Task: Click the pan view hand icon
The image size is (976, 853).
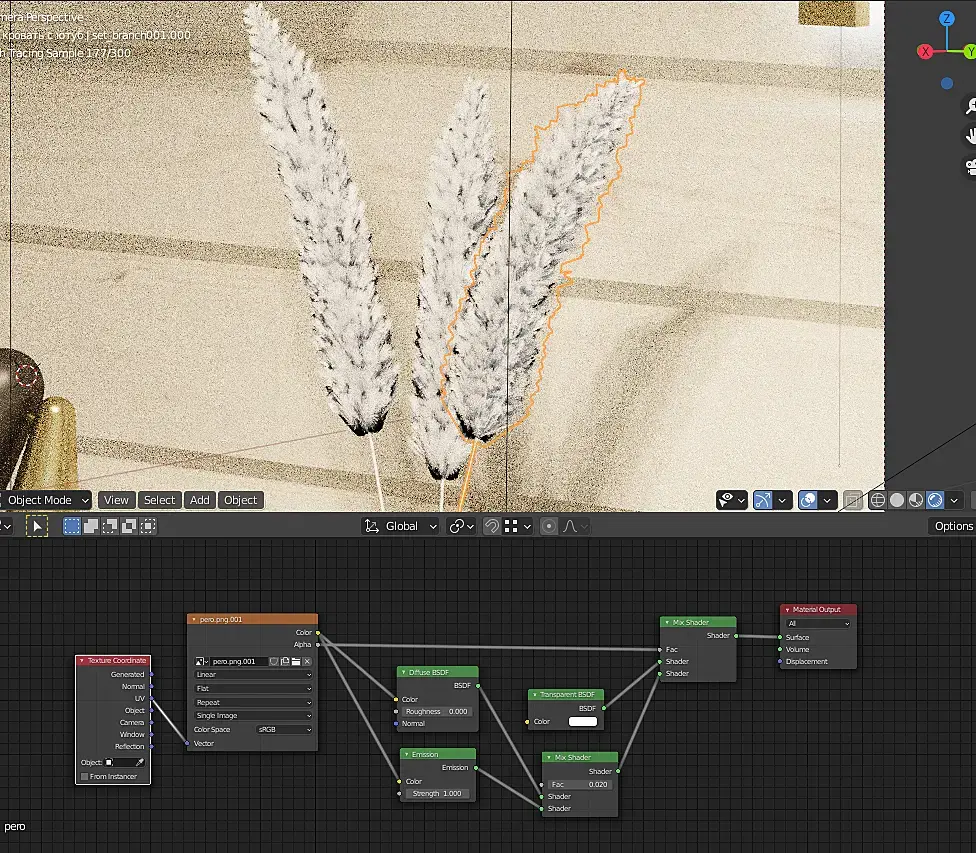Action: coord(970,136)
